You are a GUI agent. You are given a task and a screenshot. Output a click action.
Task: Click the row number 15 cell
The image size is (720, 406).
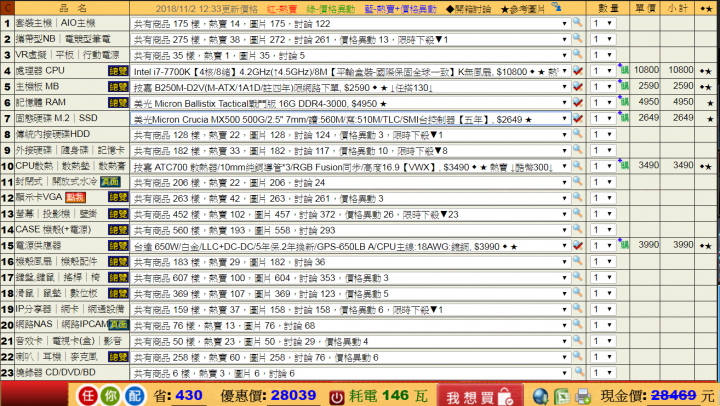pos(7,246)
